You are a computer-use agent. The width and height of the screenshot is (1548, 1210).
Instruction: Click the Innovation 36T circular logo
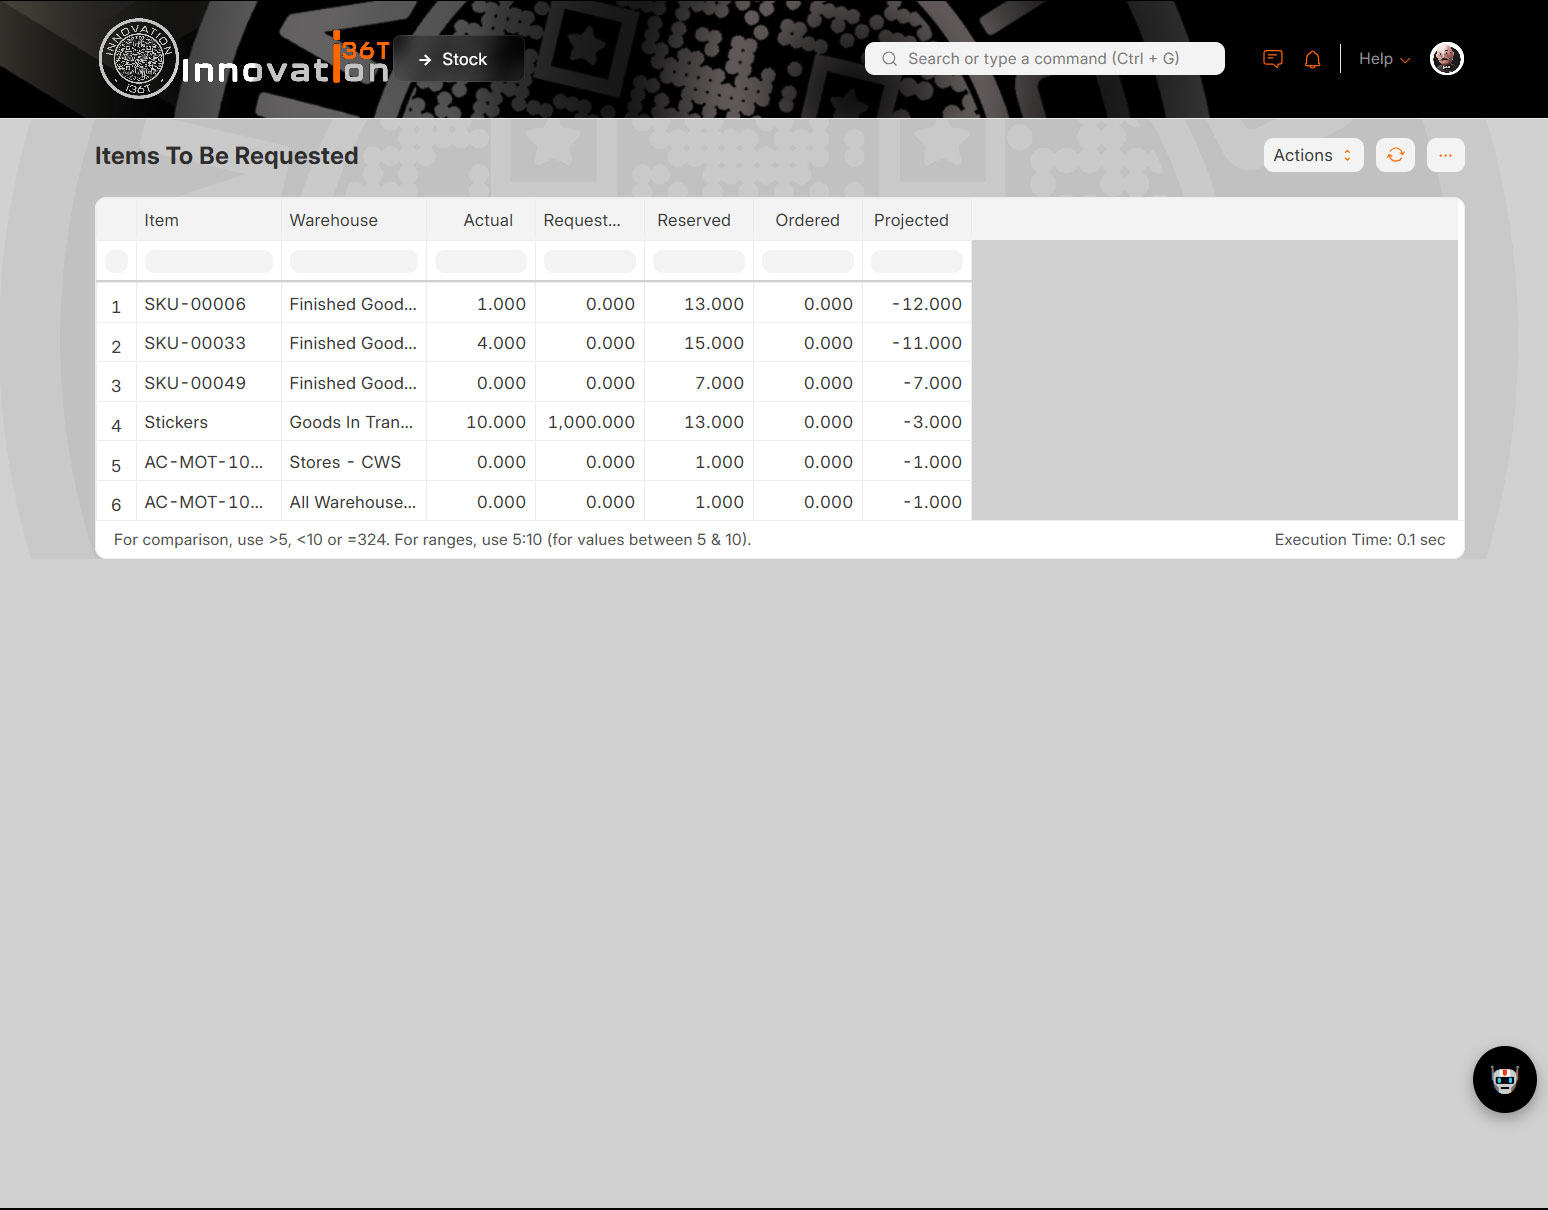(x=139, y=59)
